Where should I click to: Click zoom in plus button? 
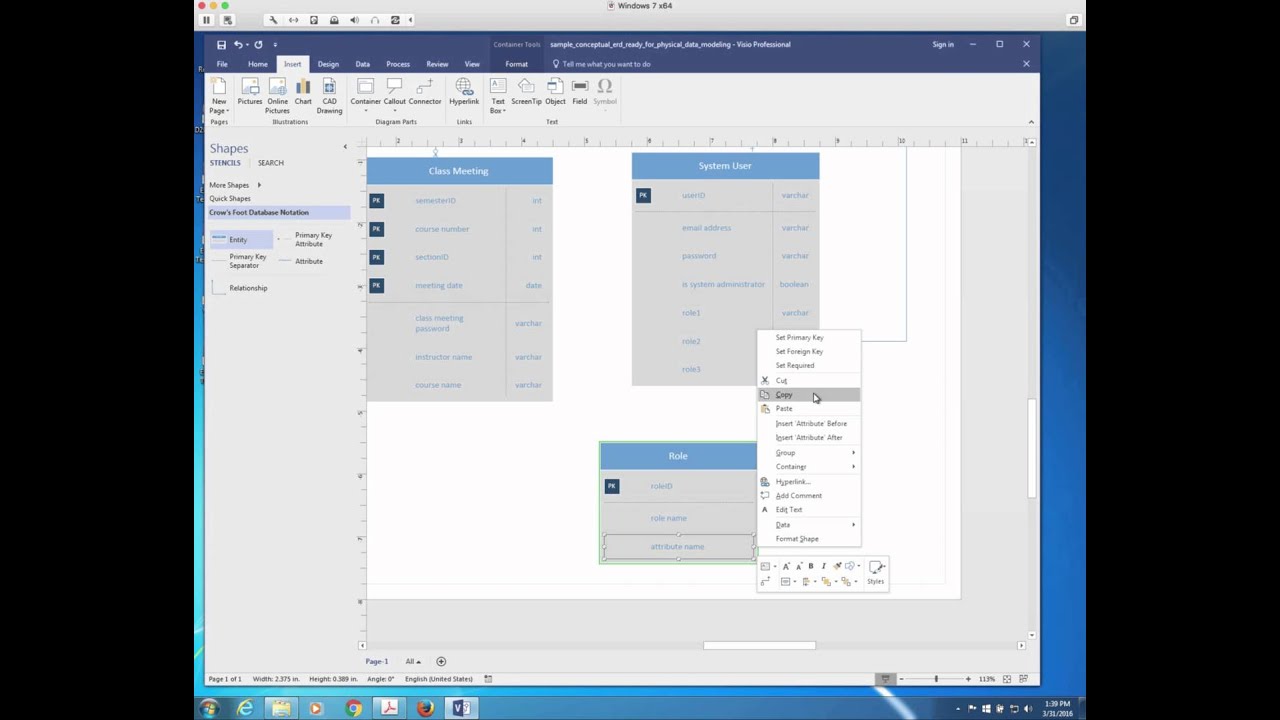(x=968, y=679)
